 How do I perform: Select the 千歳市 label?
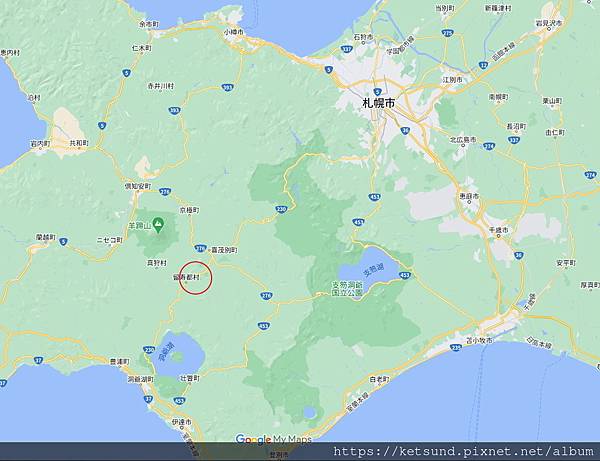pyautogui.click(x=499, y=230)
